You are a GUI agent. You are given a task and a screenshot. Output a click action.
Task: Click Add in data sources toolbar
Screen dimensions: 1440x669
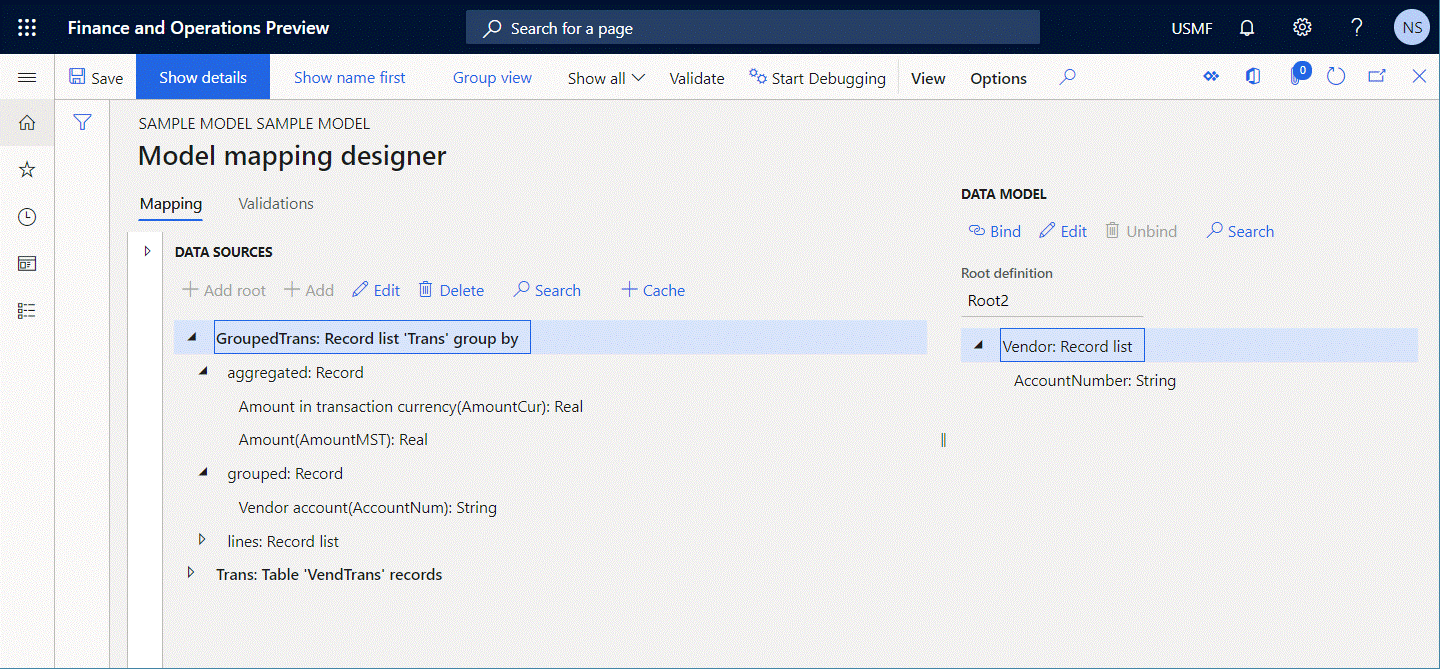[x=309, y=291]
